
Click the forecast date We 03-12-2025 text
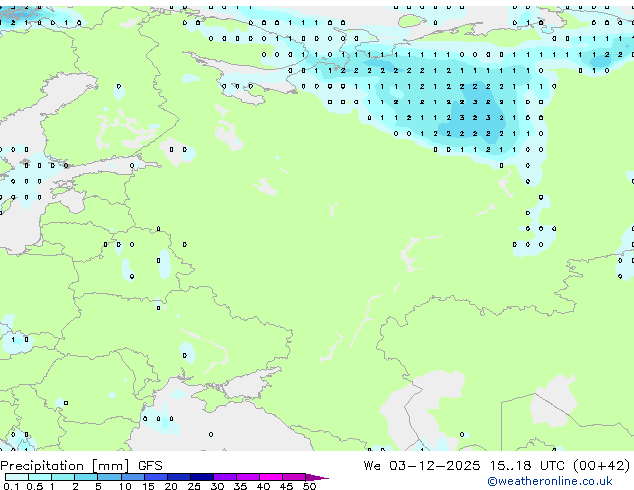(x=422, y=465)
